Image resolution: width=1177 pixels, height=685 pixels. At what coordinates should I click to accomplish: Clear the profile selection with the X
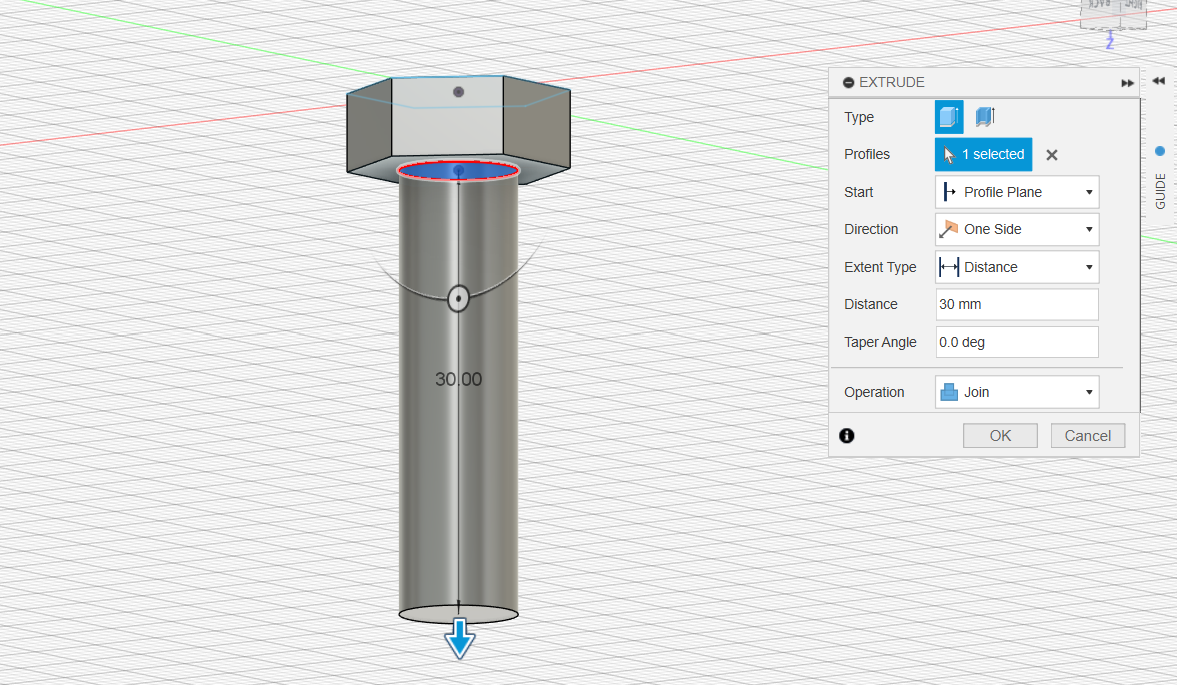pos(1052,155)
